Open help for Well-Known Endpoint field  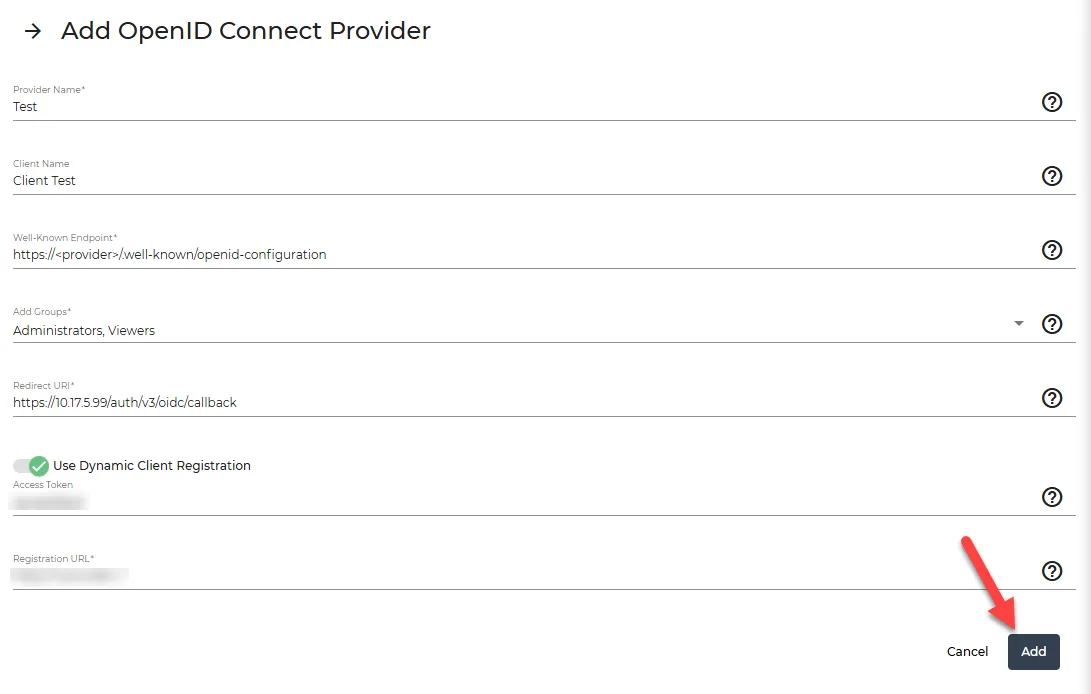point(1051,250)
